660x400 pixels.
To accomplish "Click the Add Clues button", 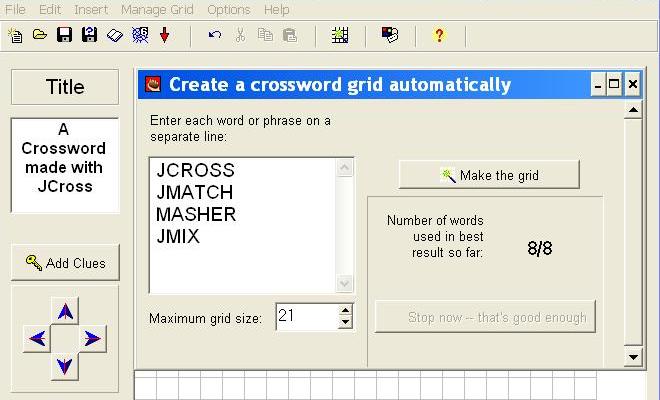I will [x=65, y=263].
